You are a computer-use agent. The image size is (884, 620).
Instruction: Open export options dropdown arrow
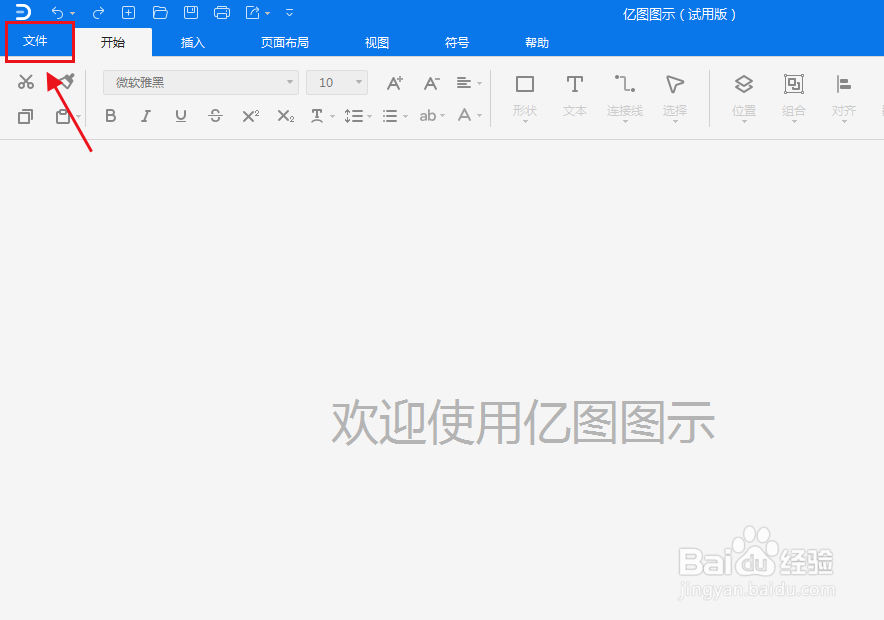coord(267,14)
